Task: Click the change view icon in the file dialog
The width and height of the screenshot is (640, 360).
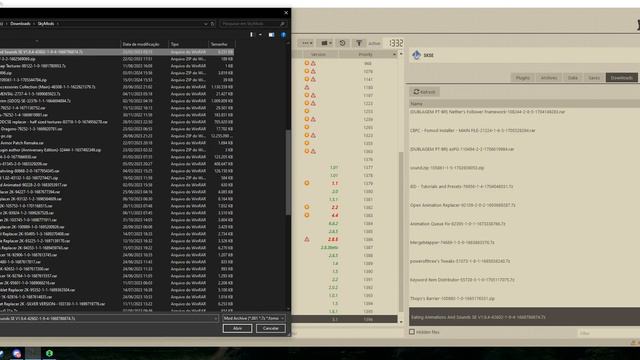Action: pos(251,35)
